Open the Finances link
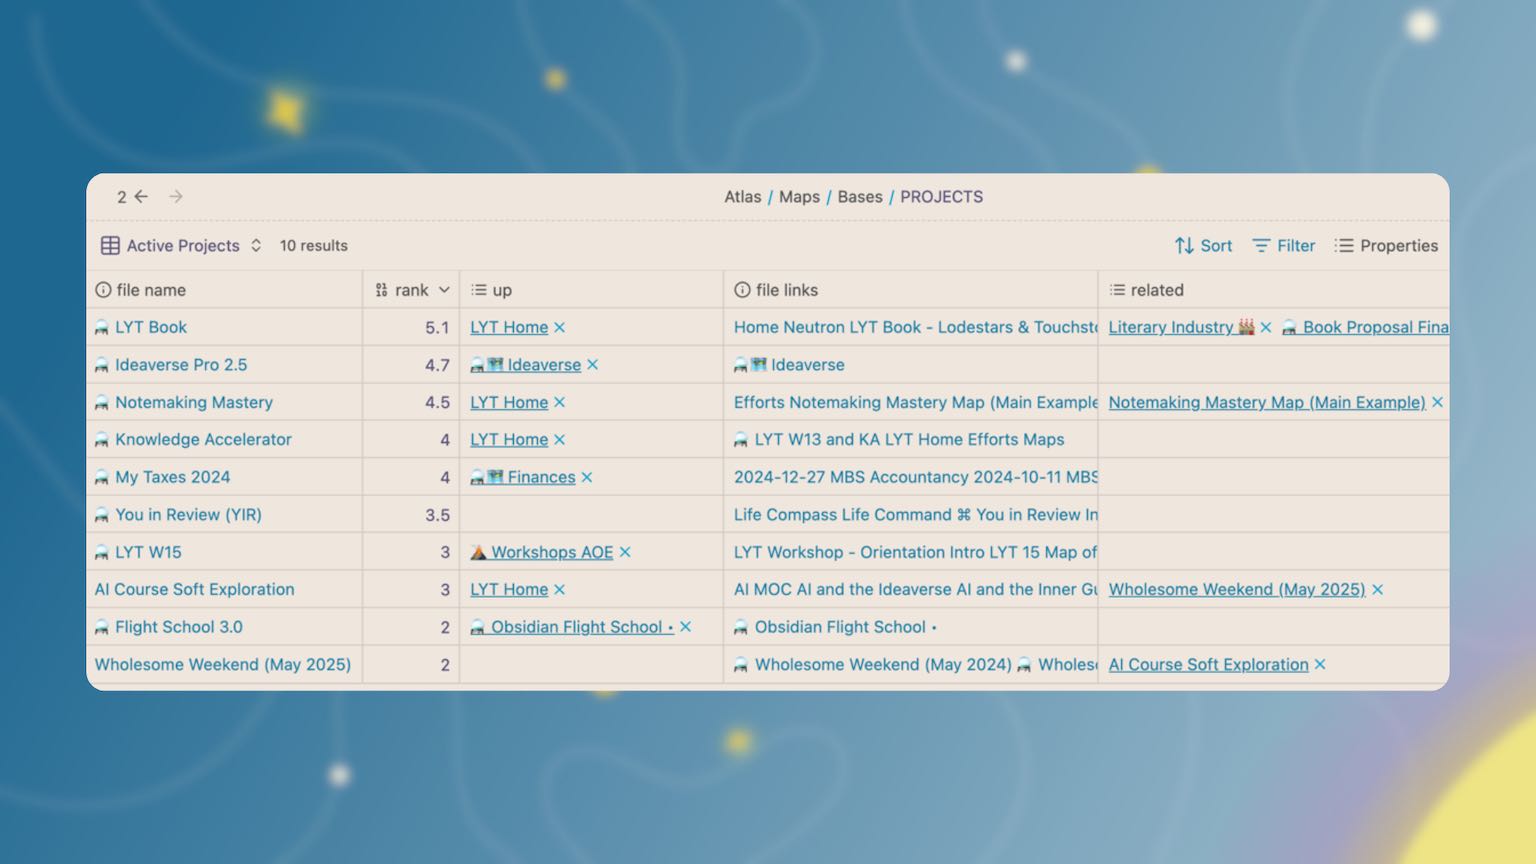Viewport: 1536px width, 864px height. (523, 477)
